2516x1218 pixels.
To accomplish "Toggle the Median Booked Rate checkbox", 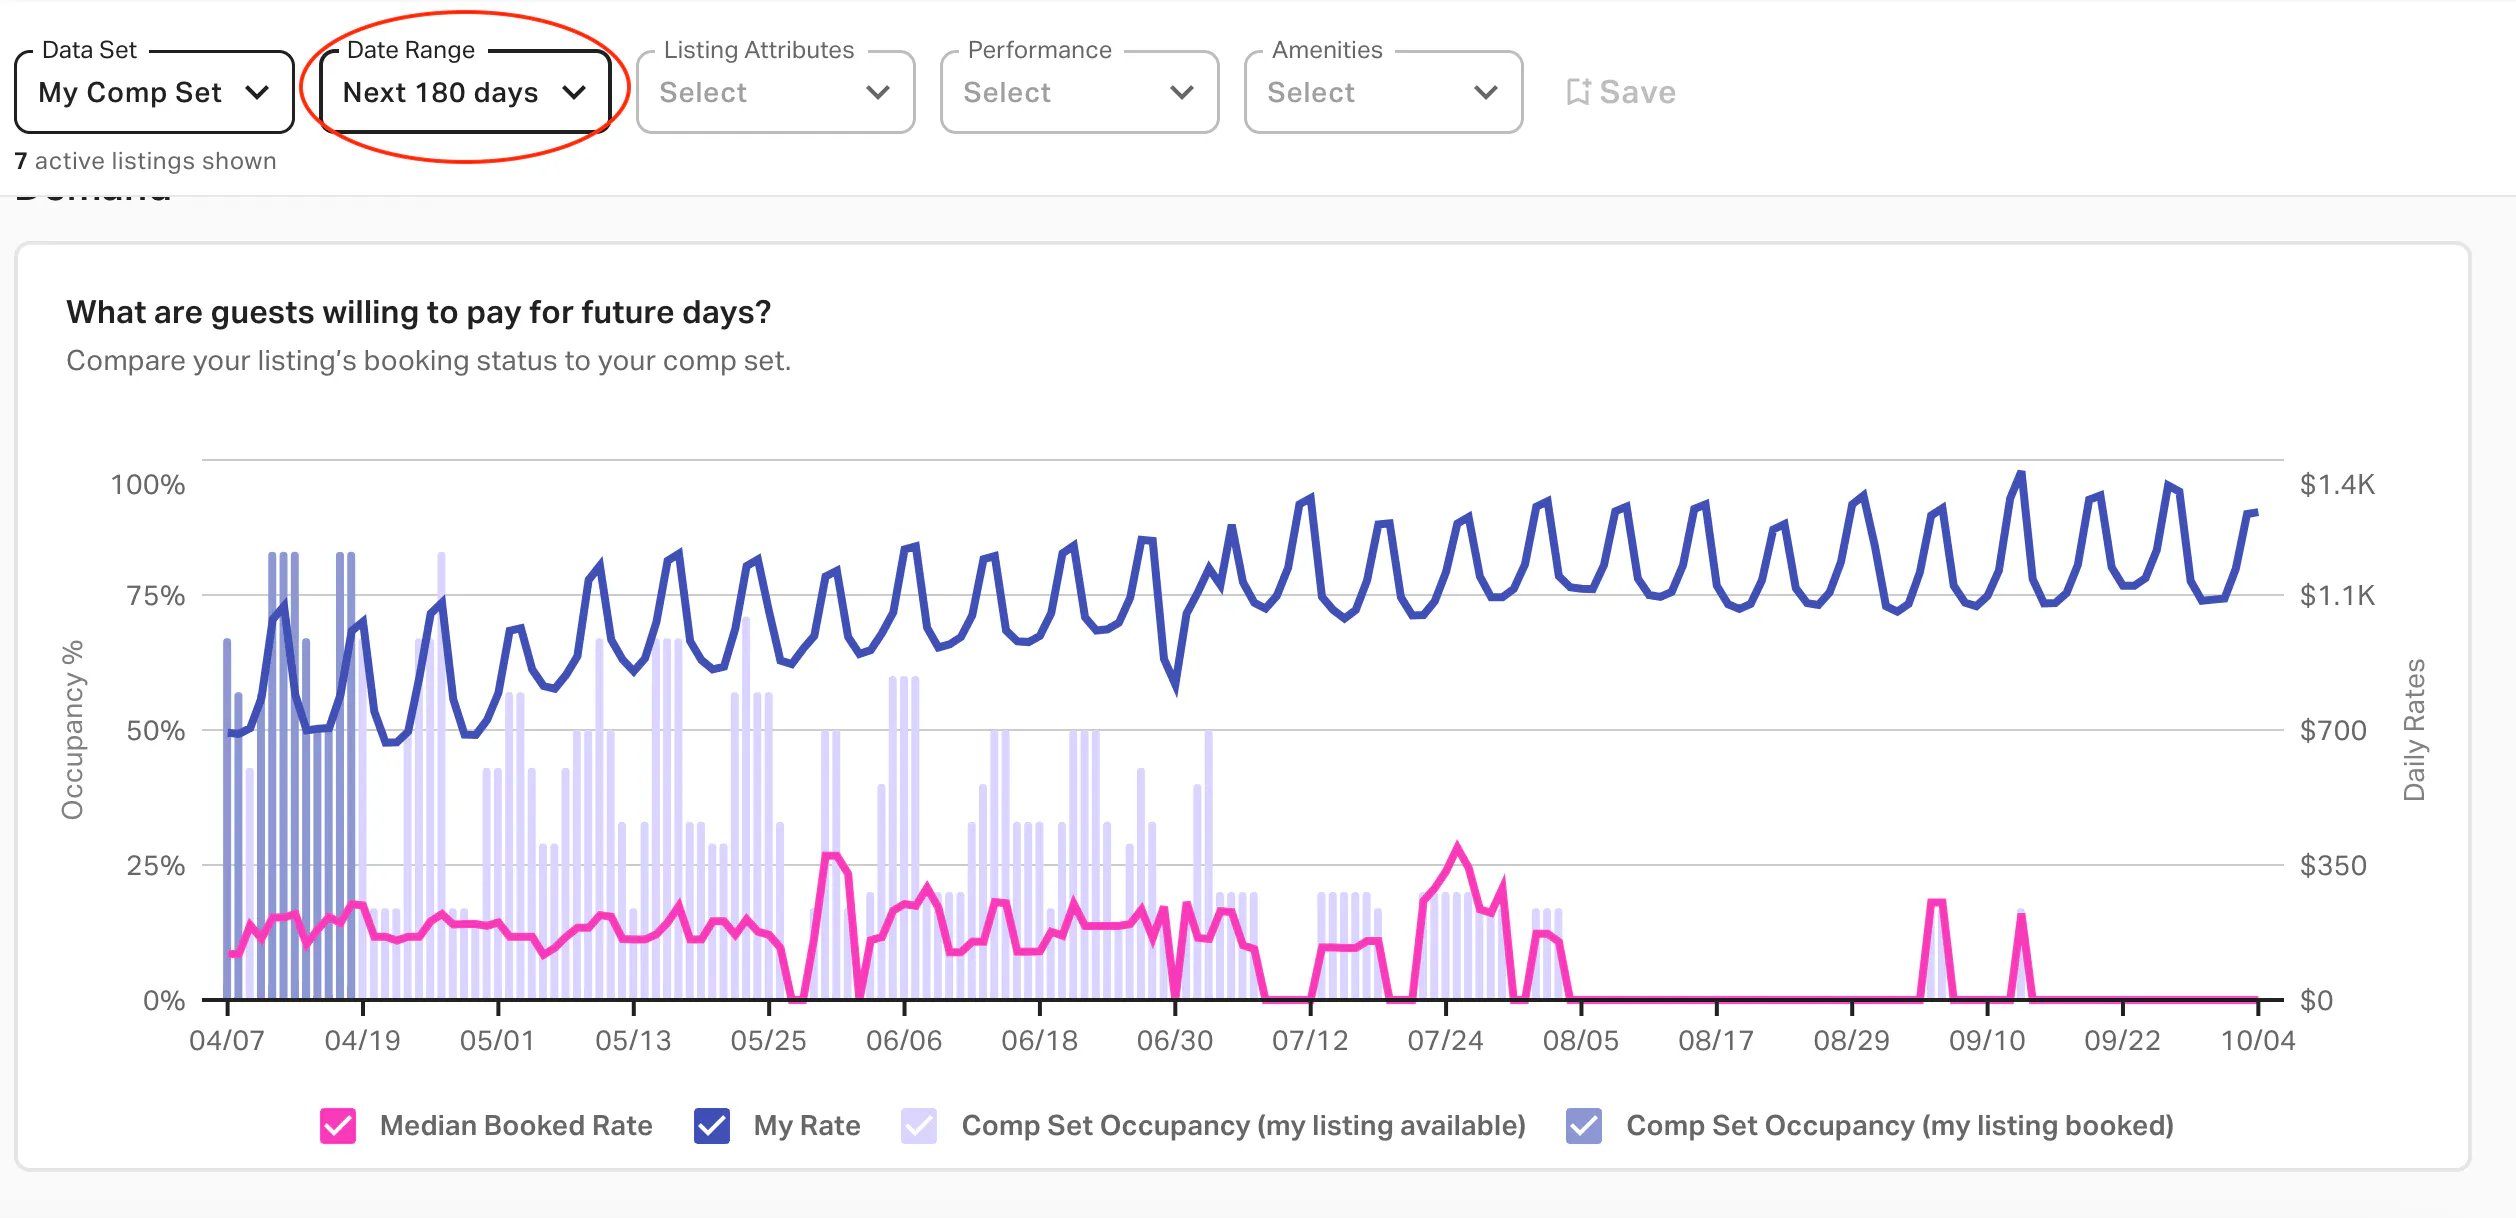I will 338,1126.
